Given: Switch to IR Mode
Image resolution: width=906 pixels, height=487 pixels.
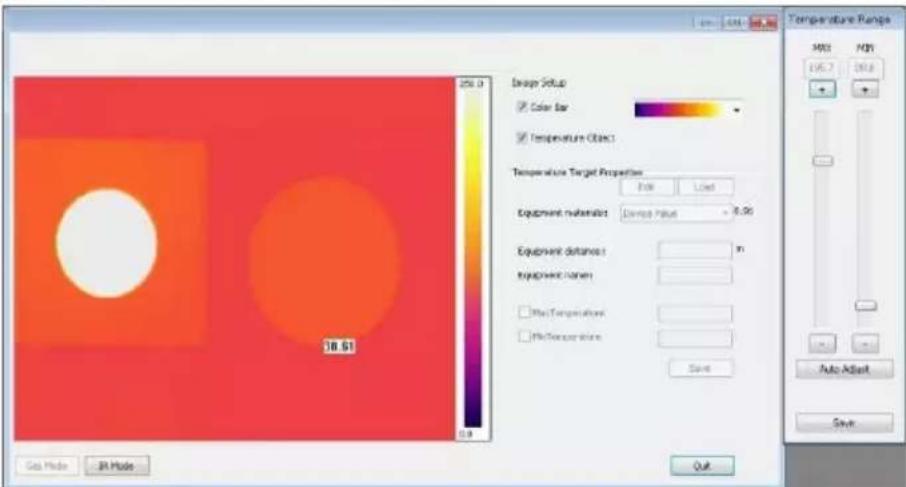Looking at the screenshot, I should tap(117, 466).
